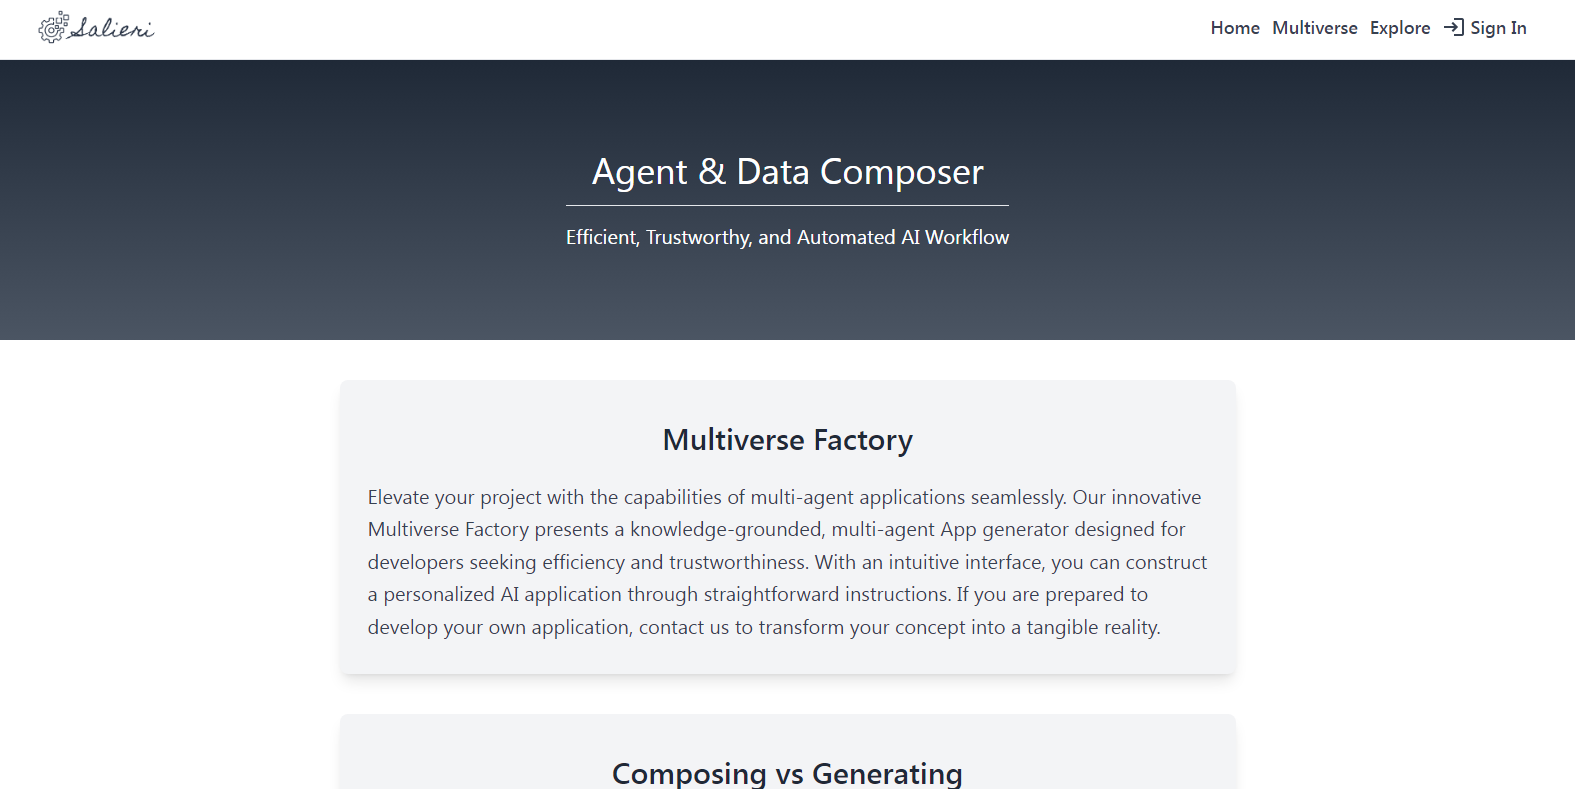Open the Multiverse nav item
Viewport: 1575px width, 789px height.
pos(1314,28)
